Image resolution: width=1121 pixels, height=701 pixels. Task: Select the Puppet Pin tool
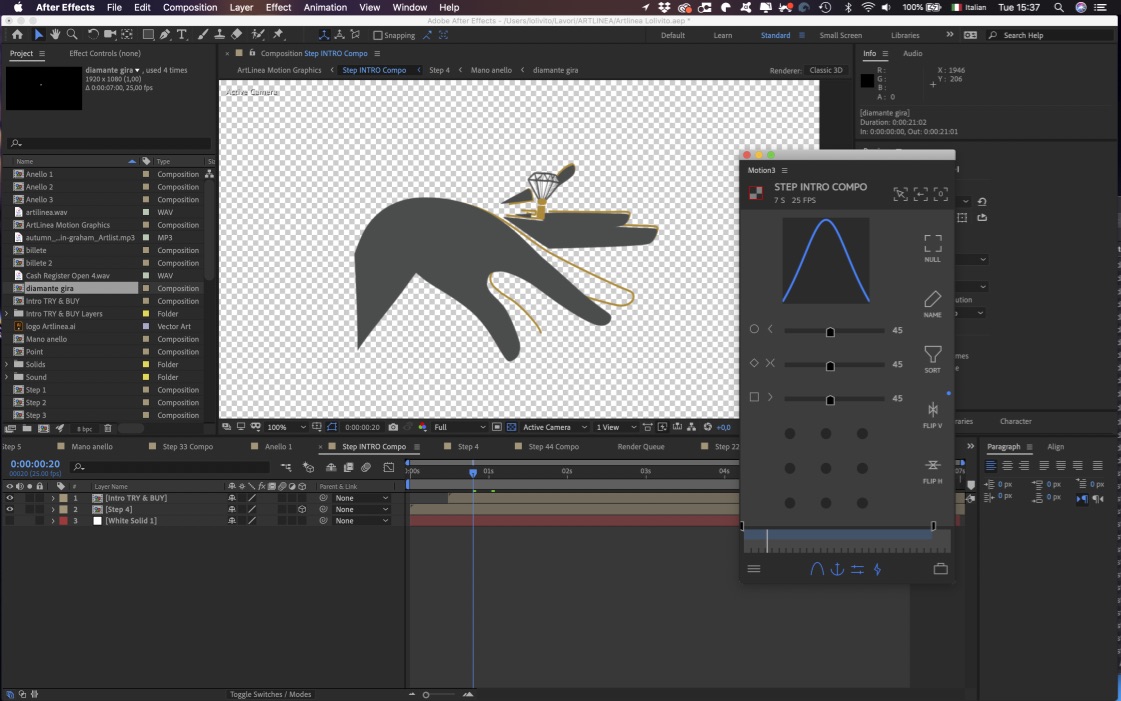click(x=278, y=34)
